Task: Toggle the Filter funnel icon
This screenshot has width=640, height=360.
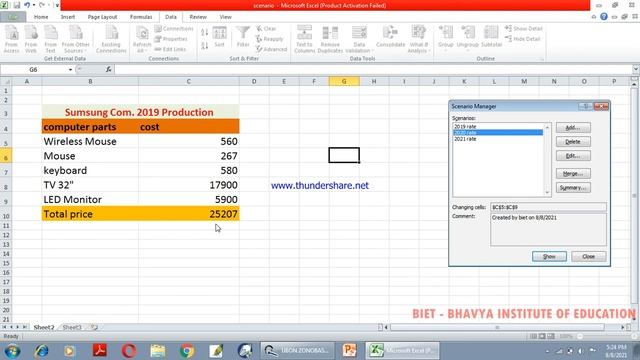Action: (243, 37)
